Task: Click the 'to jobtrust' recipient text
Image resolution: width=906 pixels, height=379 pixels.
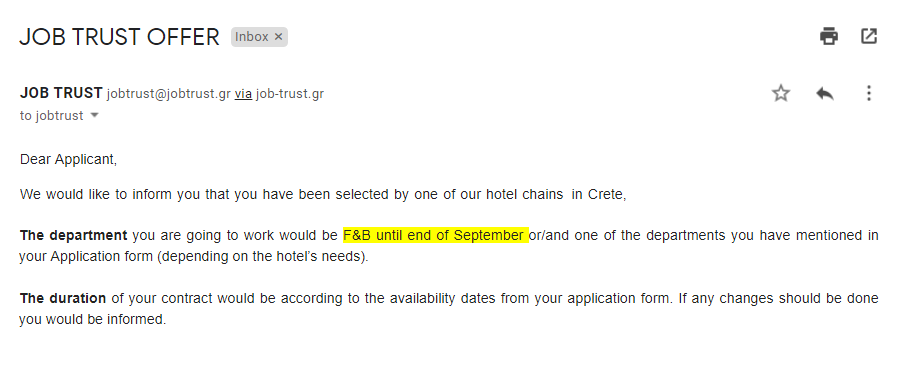Action: [x=51, y=116]
